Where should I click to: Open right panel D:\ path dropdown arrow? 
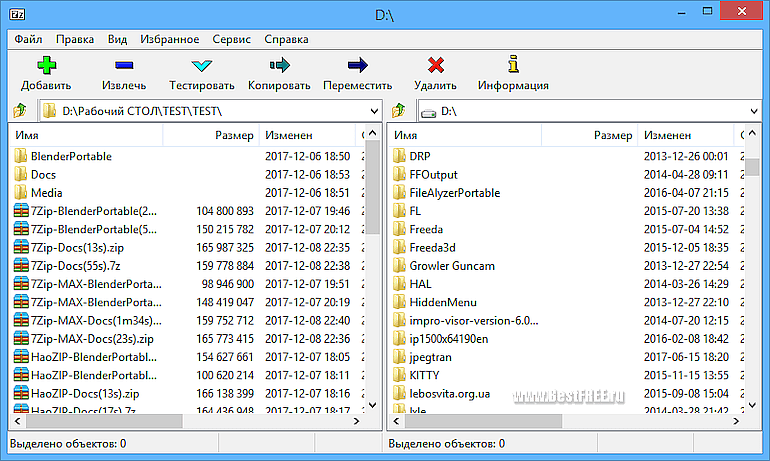[754, 111]
